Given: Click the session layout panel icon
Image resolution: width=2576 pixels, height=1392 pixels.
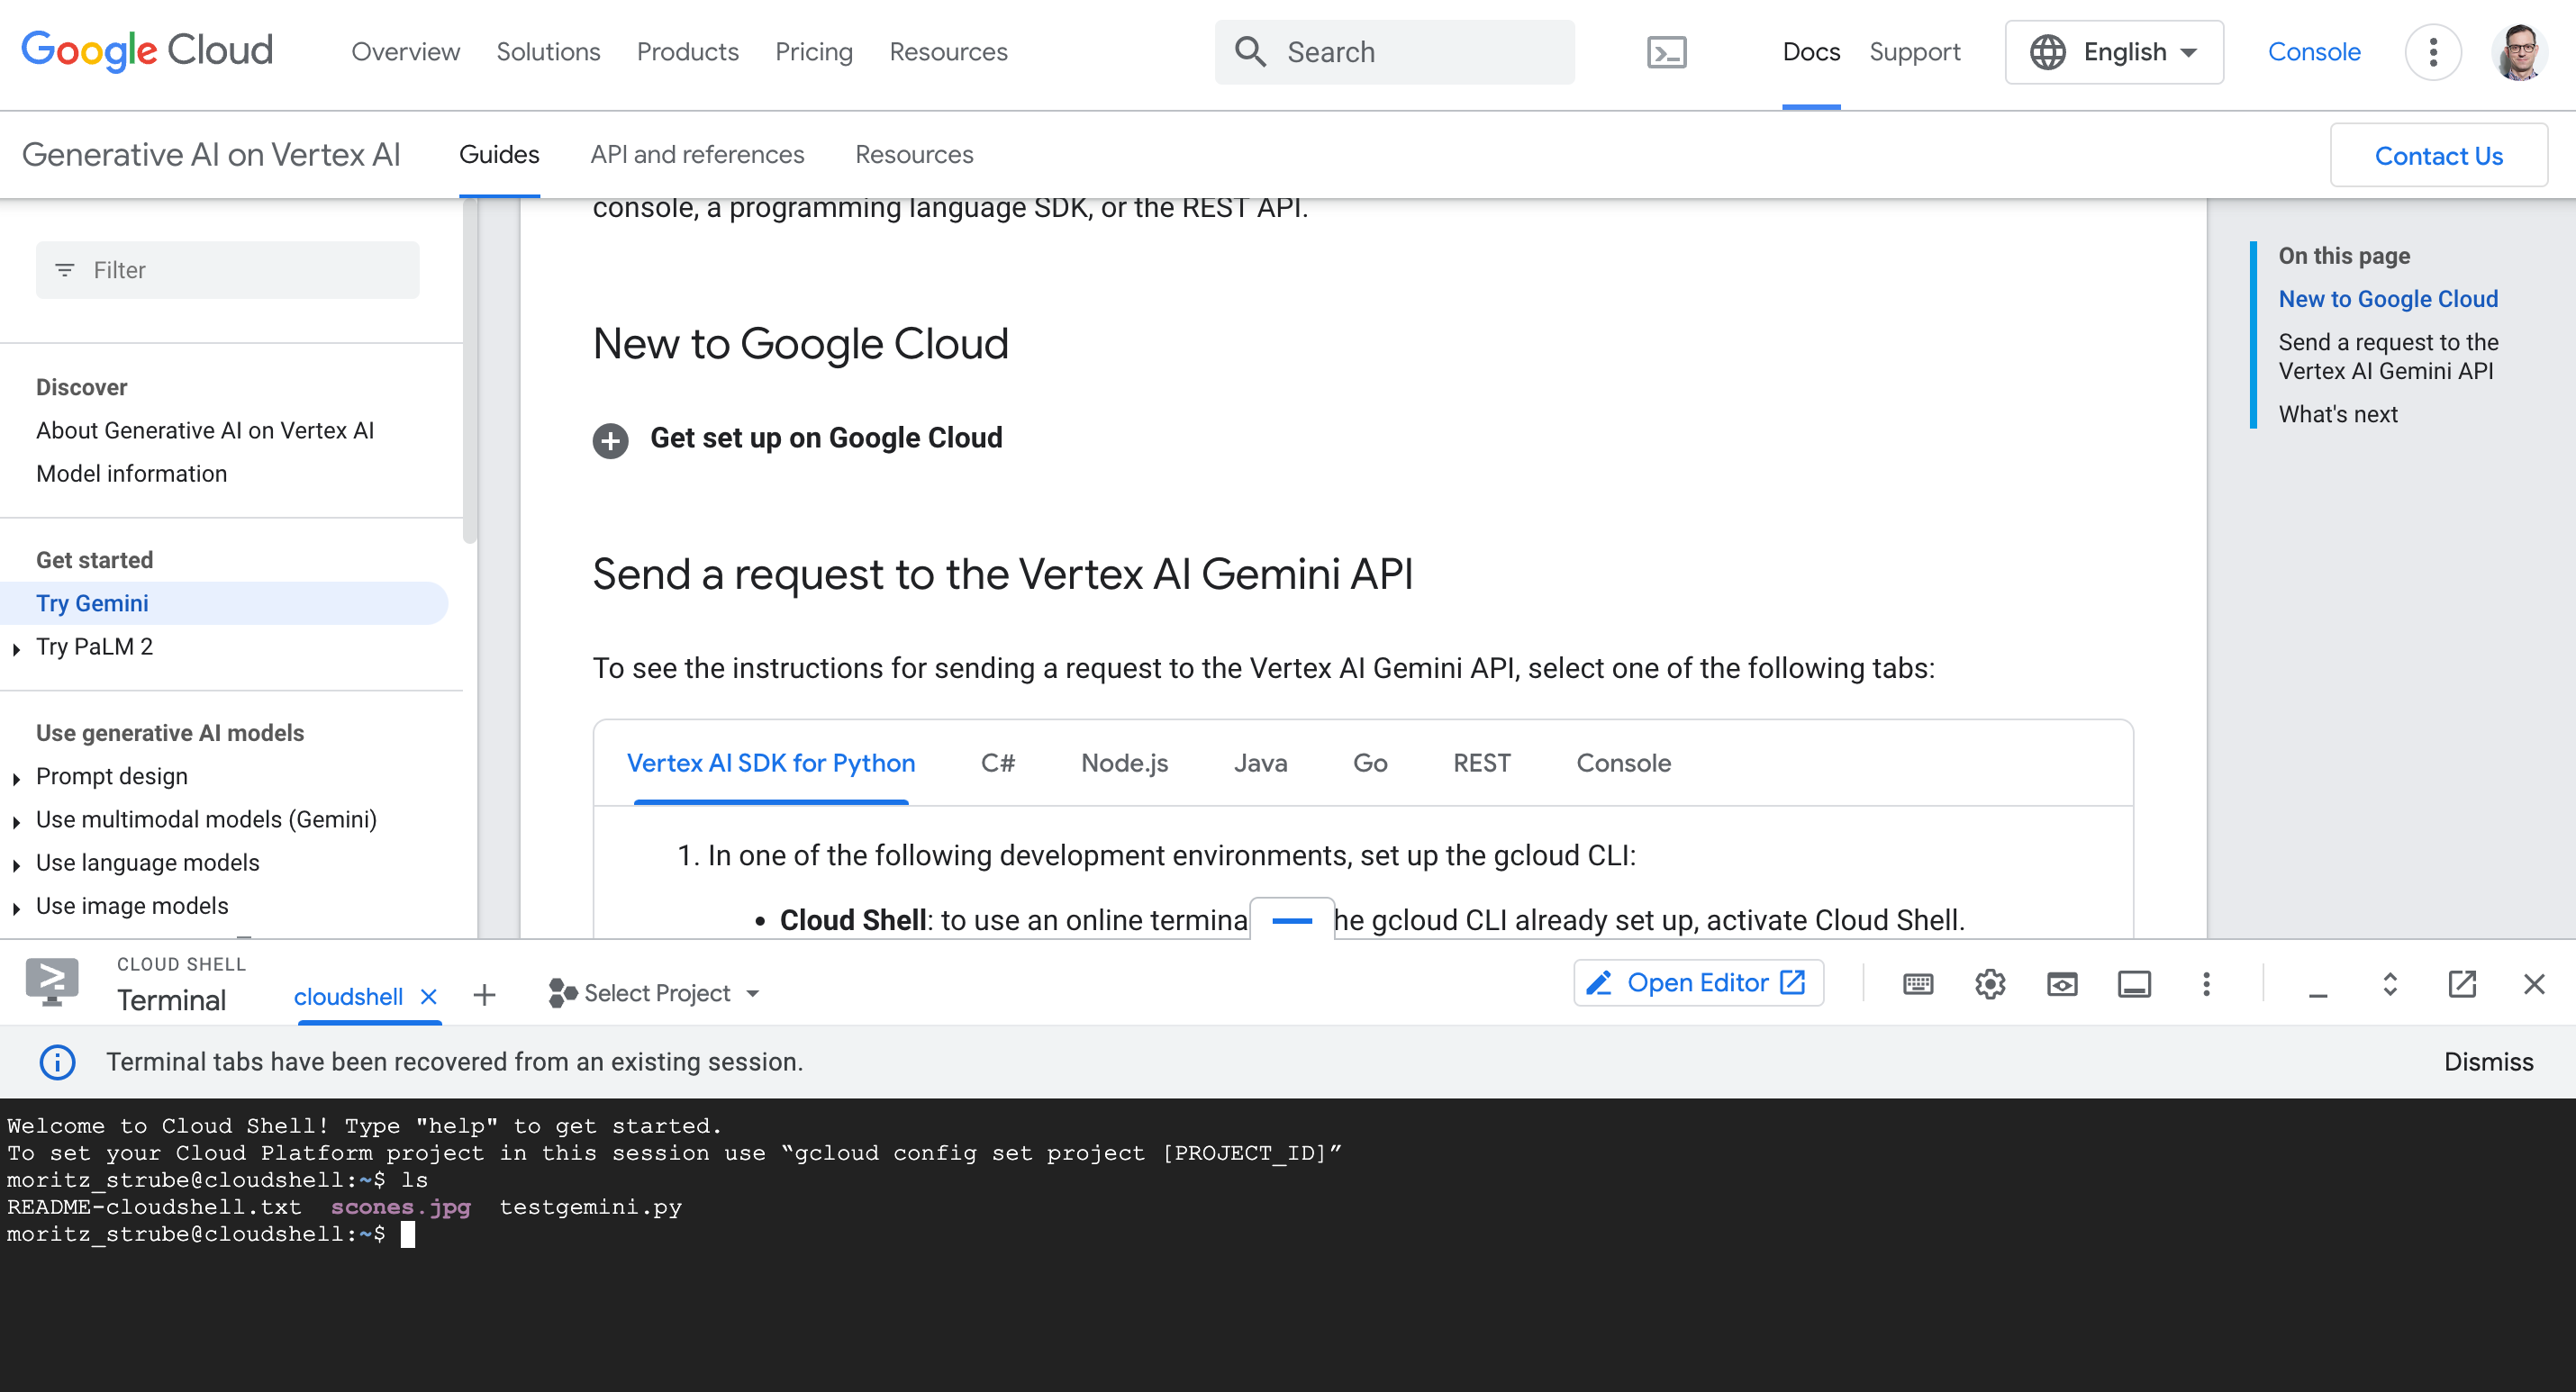Looking at the screenshot, I should point(2134,984).
